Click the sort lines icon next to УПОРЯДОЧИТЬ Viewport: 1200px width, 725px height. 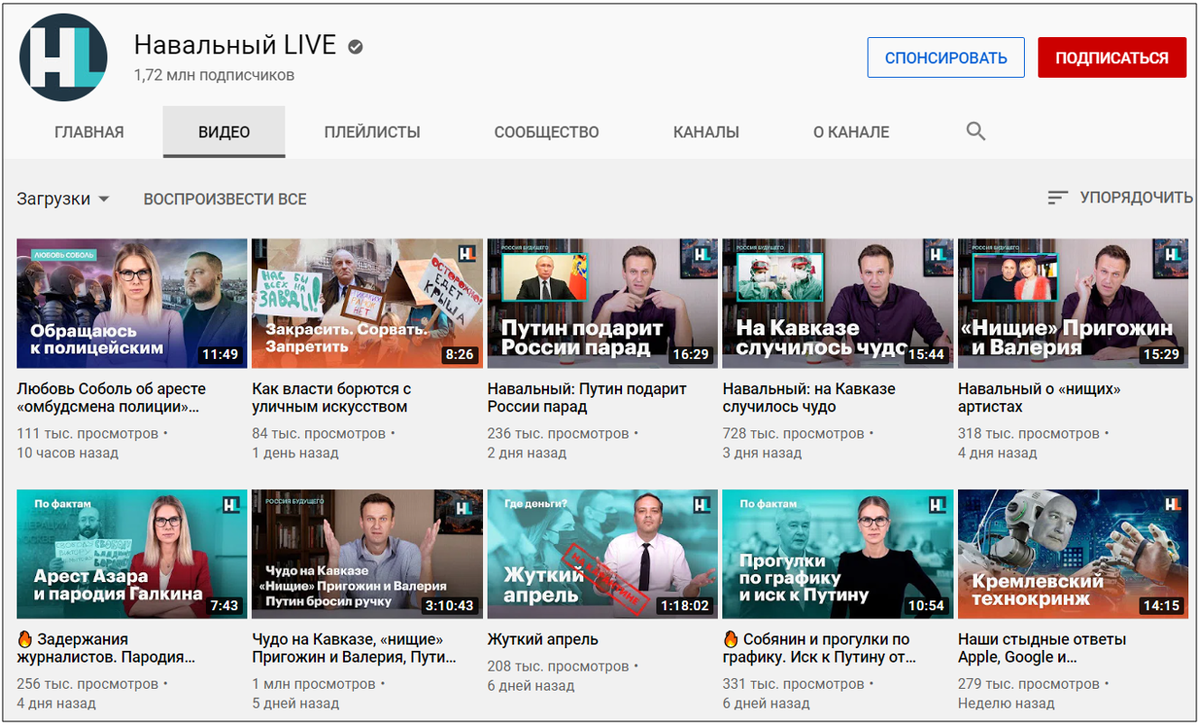[x=1058, y=198]
